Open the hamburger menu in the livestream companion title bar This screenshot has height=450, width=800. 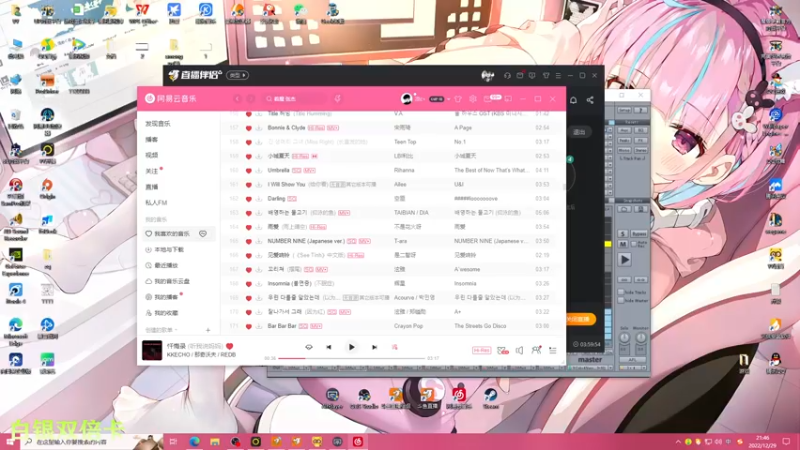(558, 76)
